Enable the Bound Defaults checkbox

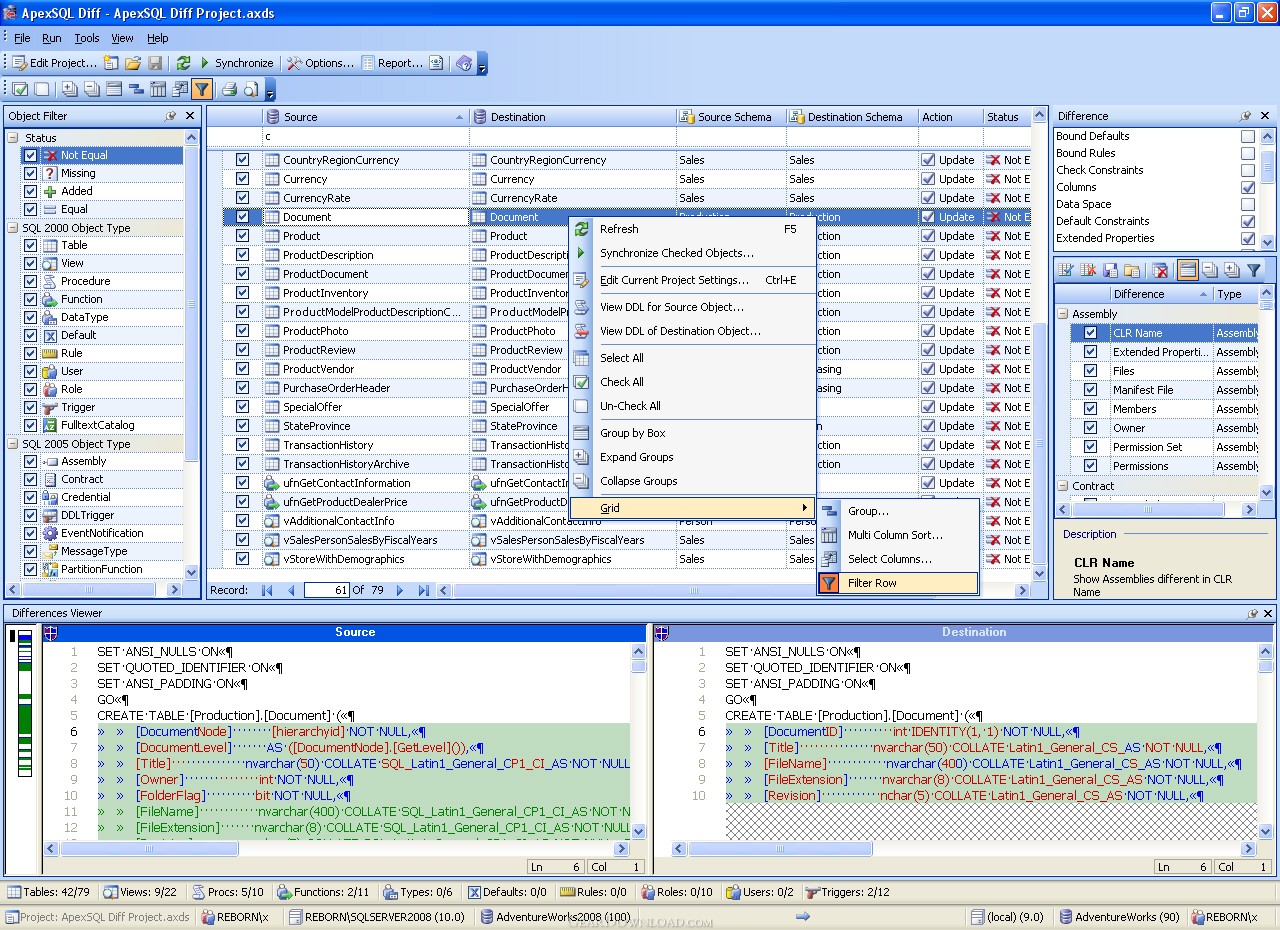click(1248, 136)
